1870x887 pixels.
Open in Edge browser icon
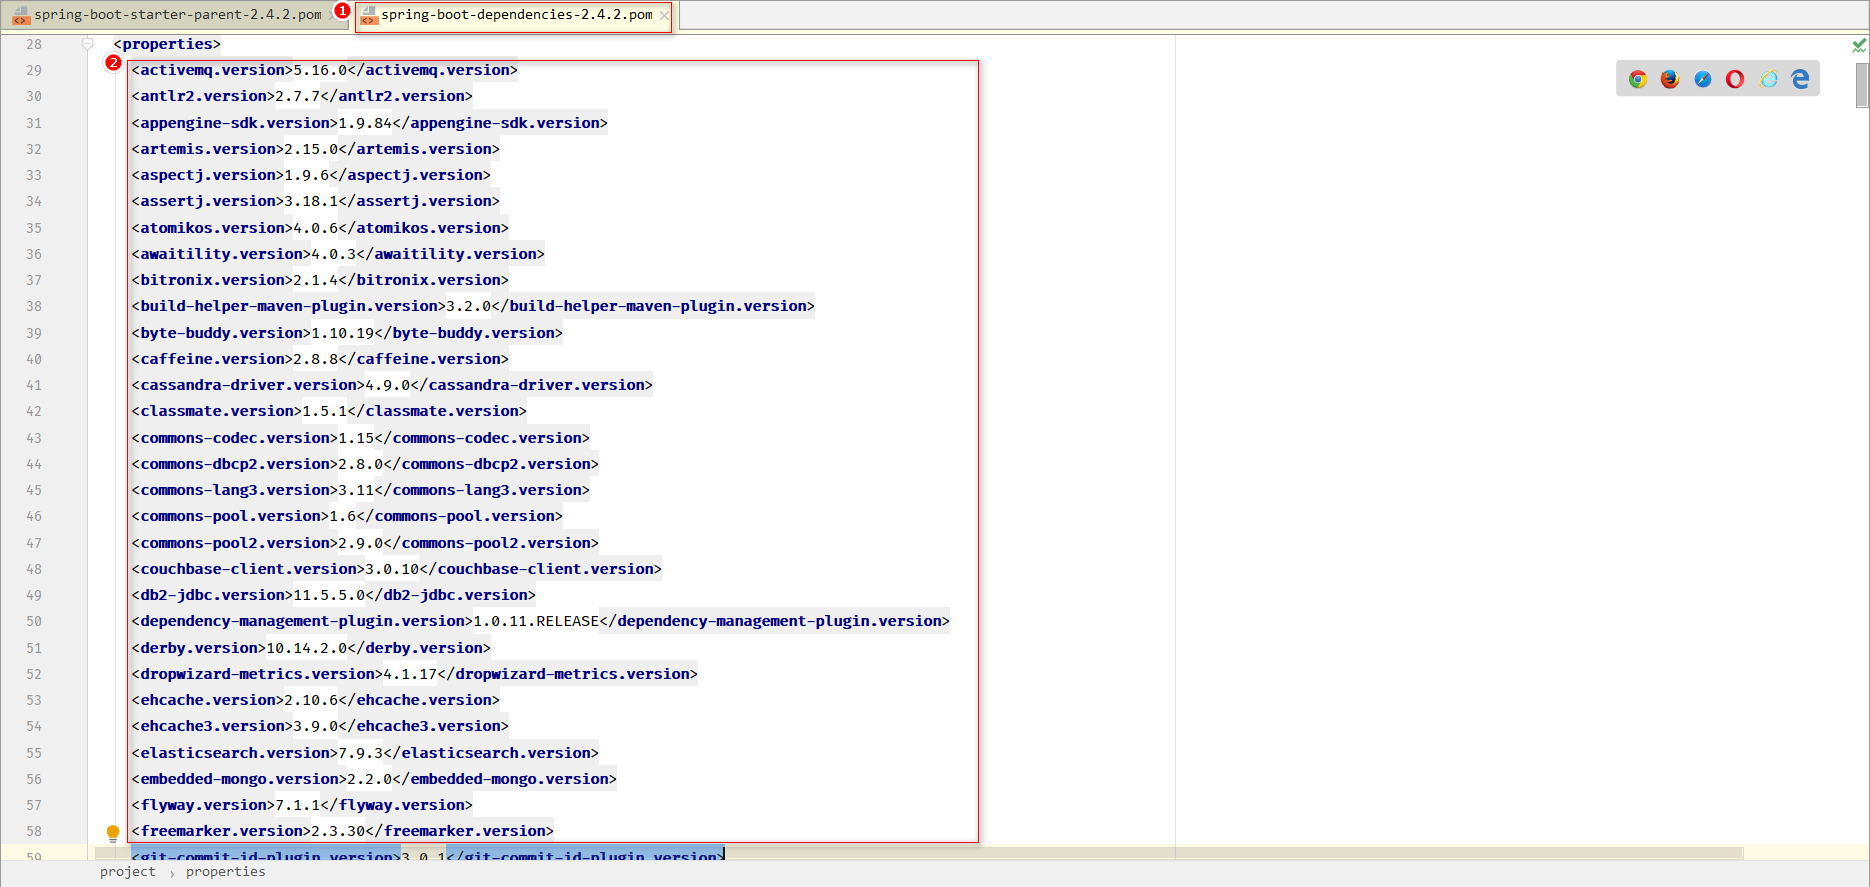click(x=1800, y=79)
